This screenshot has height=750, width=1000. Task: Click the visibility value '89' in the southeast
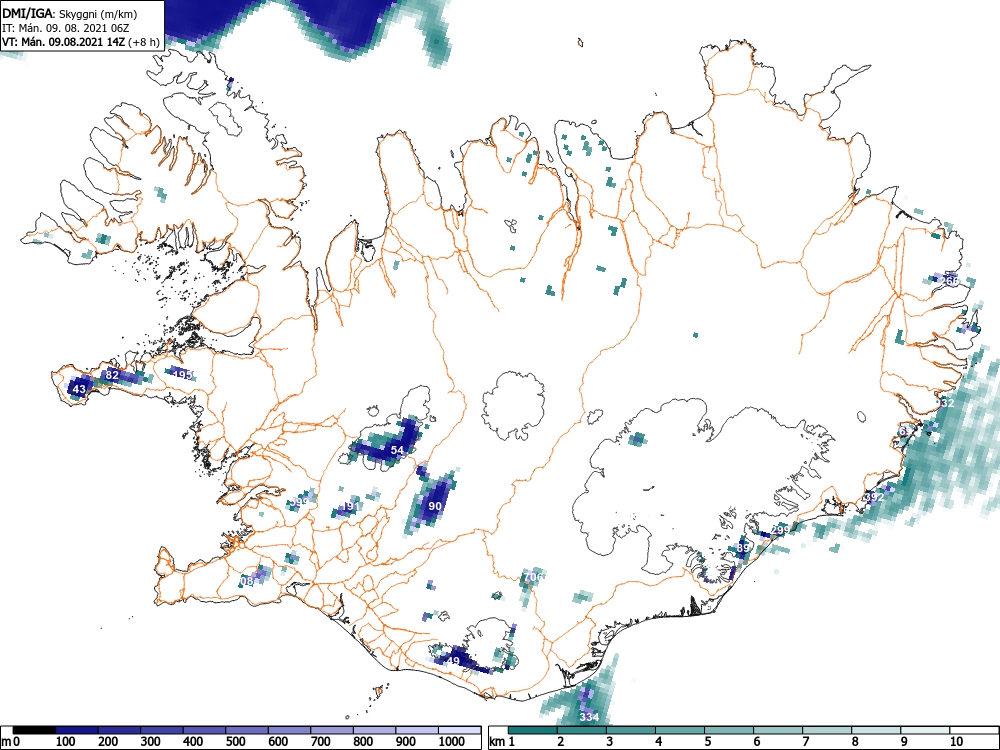pyautogui.click(x=742, y=547)
